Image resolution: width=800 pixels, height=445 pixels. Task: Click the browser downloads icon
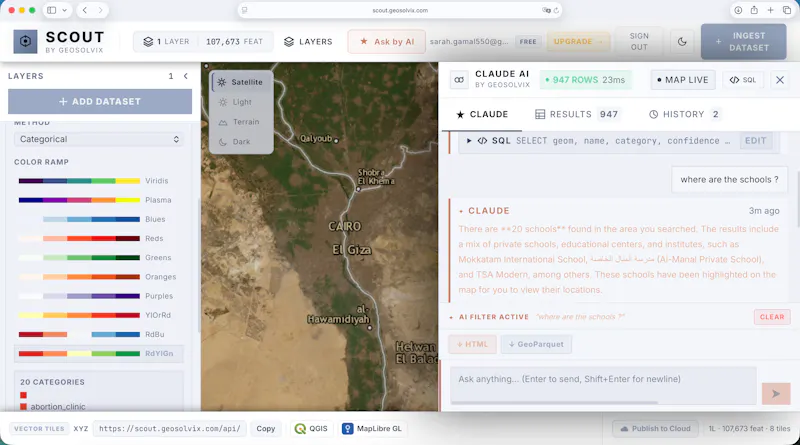738,10
